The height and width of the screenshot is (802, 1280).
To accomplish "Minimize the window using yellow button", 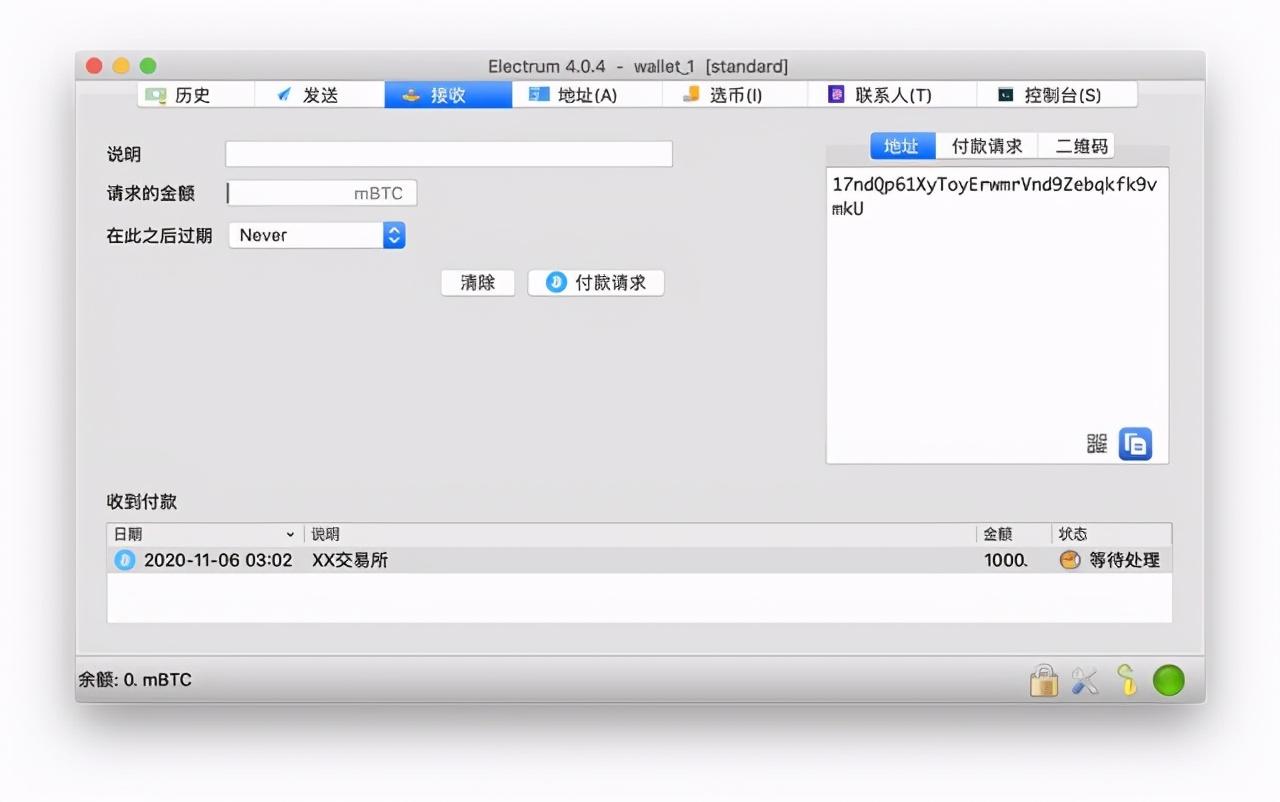I will tap(121, 66).
